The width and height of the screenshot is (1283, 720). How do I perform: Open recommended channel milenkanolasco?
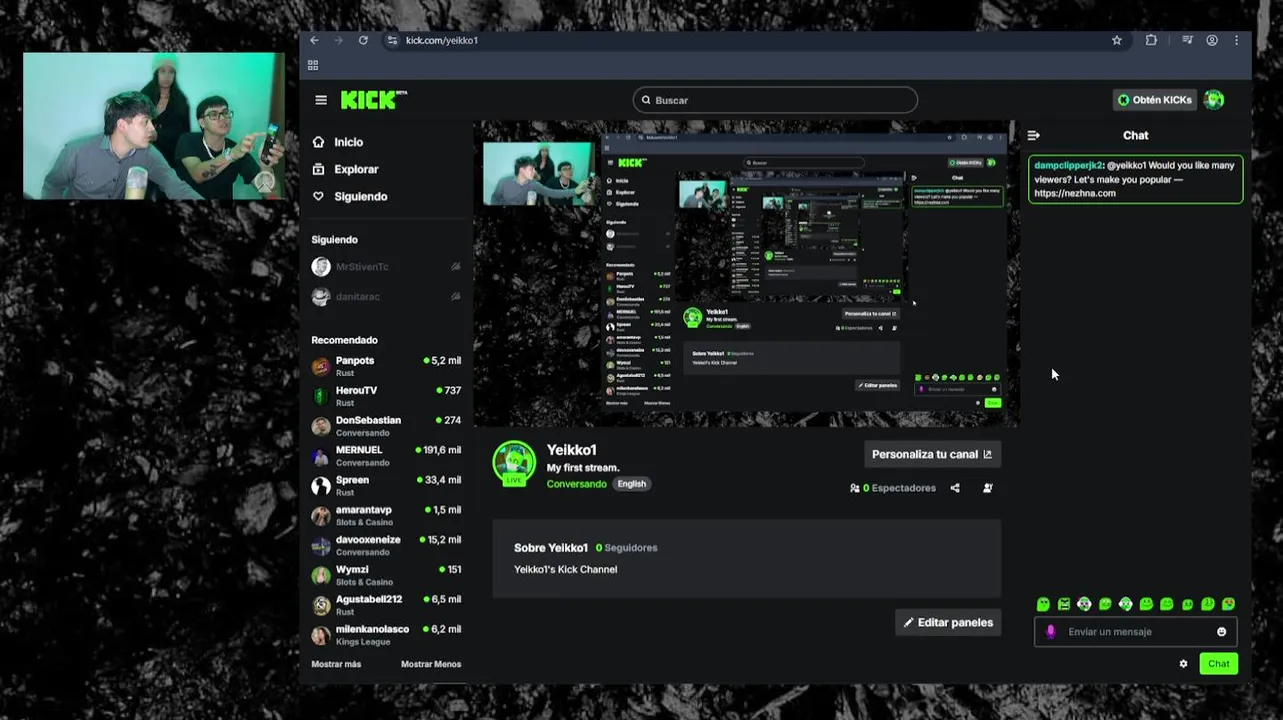[x=386, y=635]
